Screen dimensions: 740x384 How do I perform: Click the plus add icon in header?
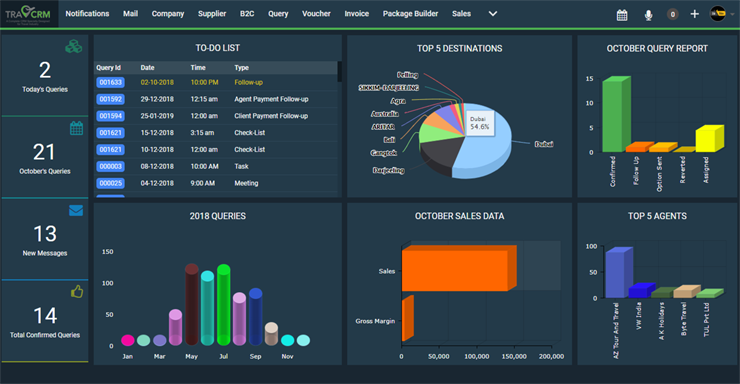(695, 14)
